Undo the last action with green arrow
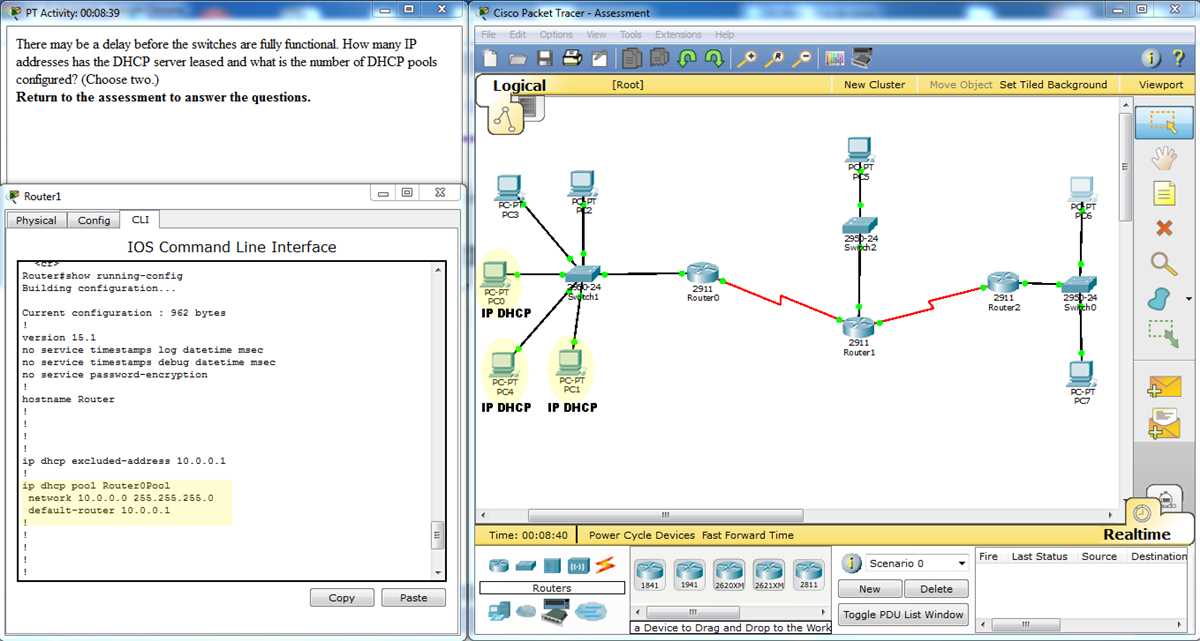The width and height of the screenshot is (1200, 641). [687, 59]
